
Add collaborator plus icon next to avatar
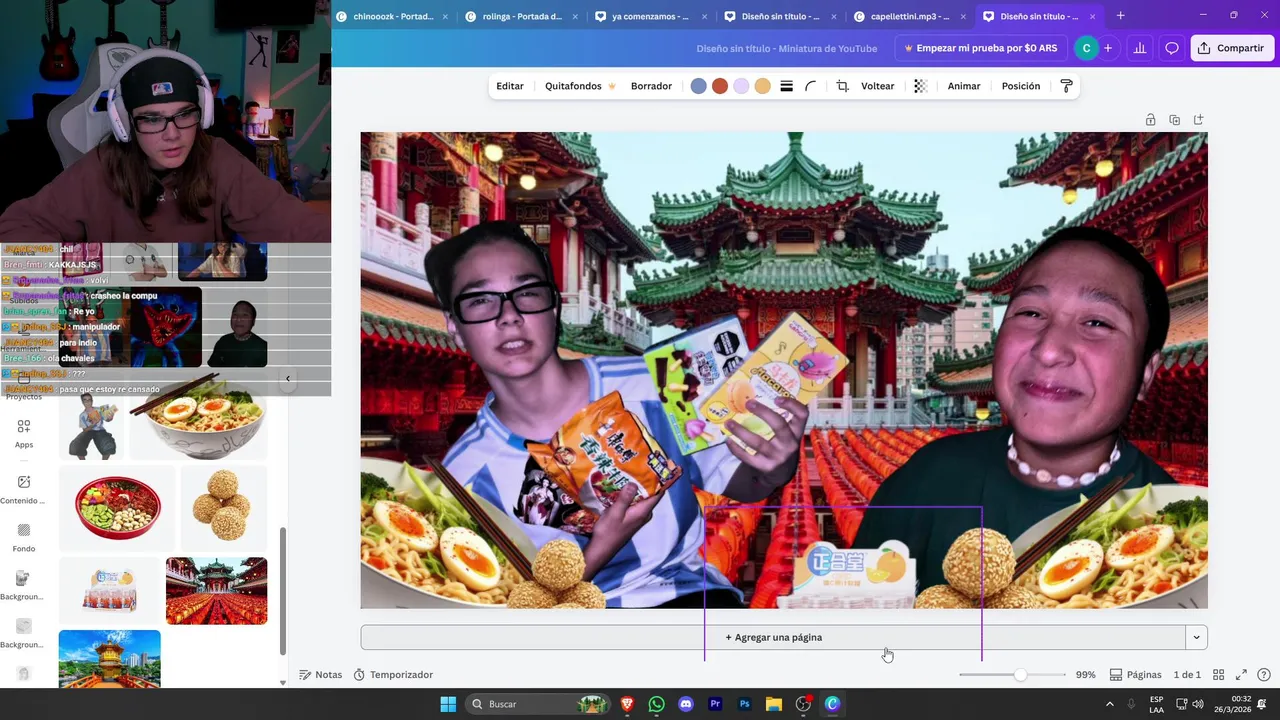pyautogui.click(x=1108, y=48)
